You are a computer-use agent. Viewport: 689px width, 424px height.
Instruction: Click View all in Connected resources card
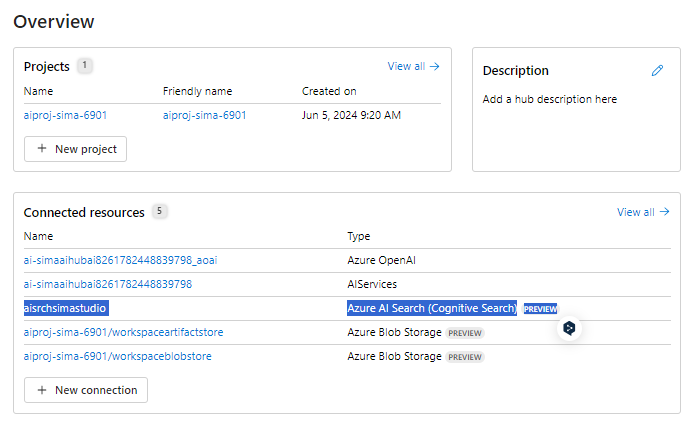pyautogui.click(x=636, y=212)
